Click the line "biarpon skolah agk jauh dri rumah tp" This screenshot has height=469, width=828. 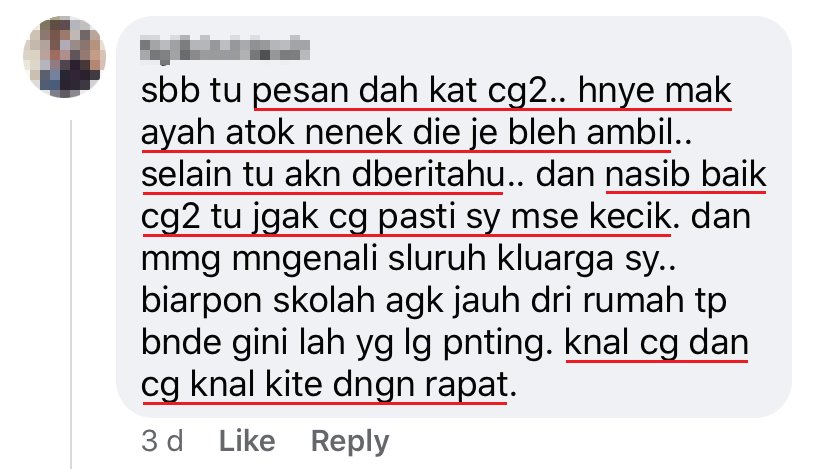[434, 301]
